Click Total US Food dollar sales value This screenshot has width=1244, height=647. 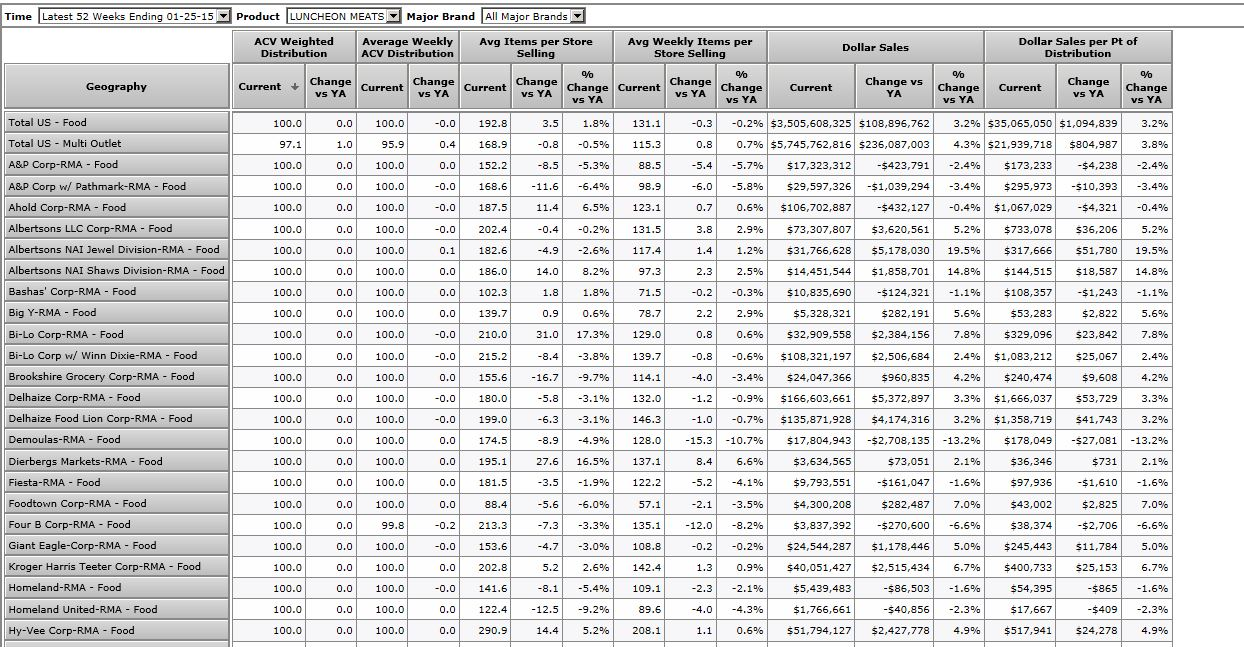[x=811, y=123]
